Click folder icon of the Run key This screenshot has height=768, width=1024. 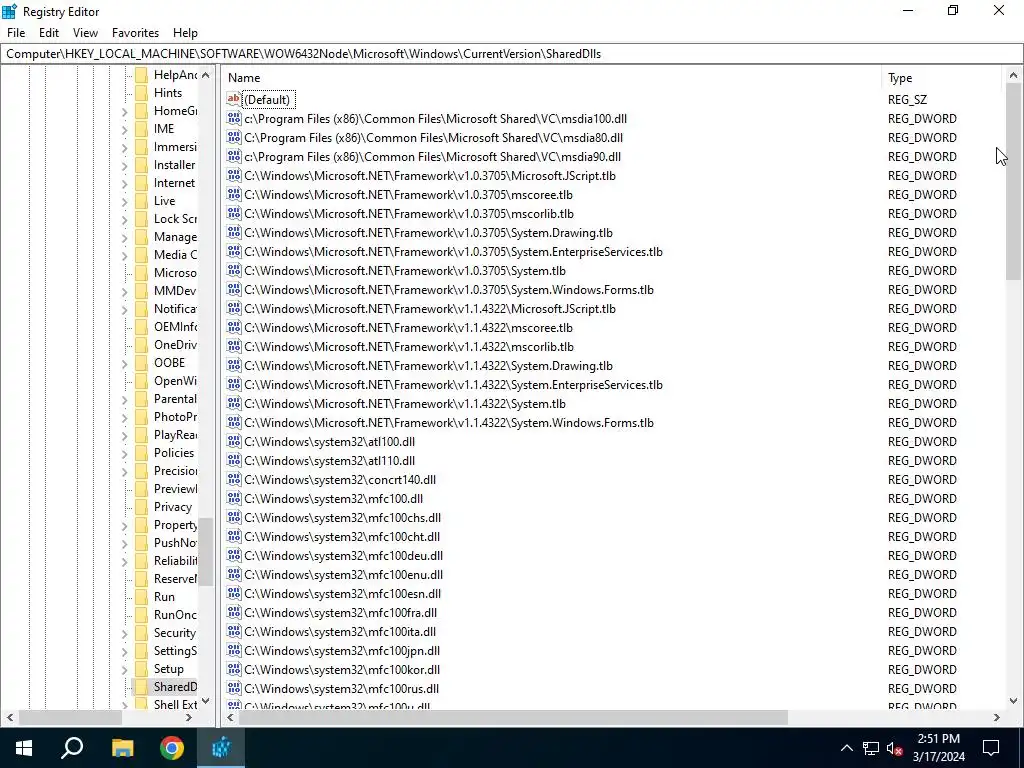(x=141, y=596)
